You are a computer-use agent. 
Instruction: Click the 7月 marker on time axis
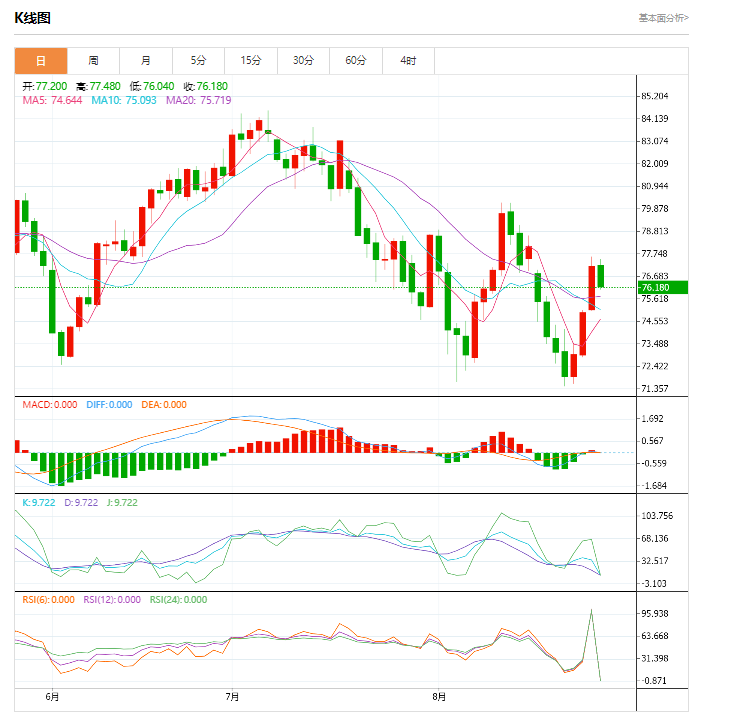(232, 696)
